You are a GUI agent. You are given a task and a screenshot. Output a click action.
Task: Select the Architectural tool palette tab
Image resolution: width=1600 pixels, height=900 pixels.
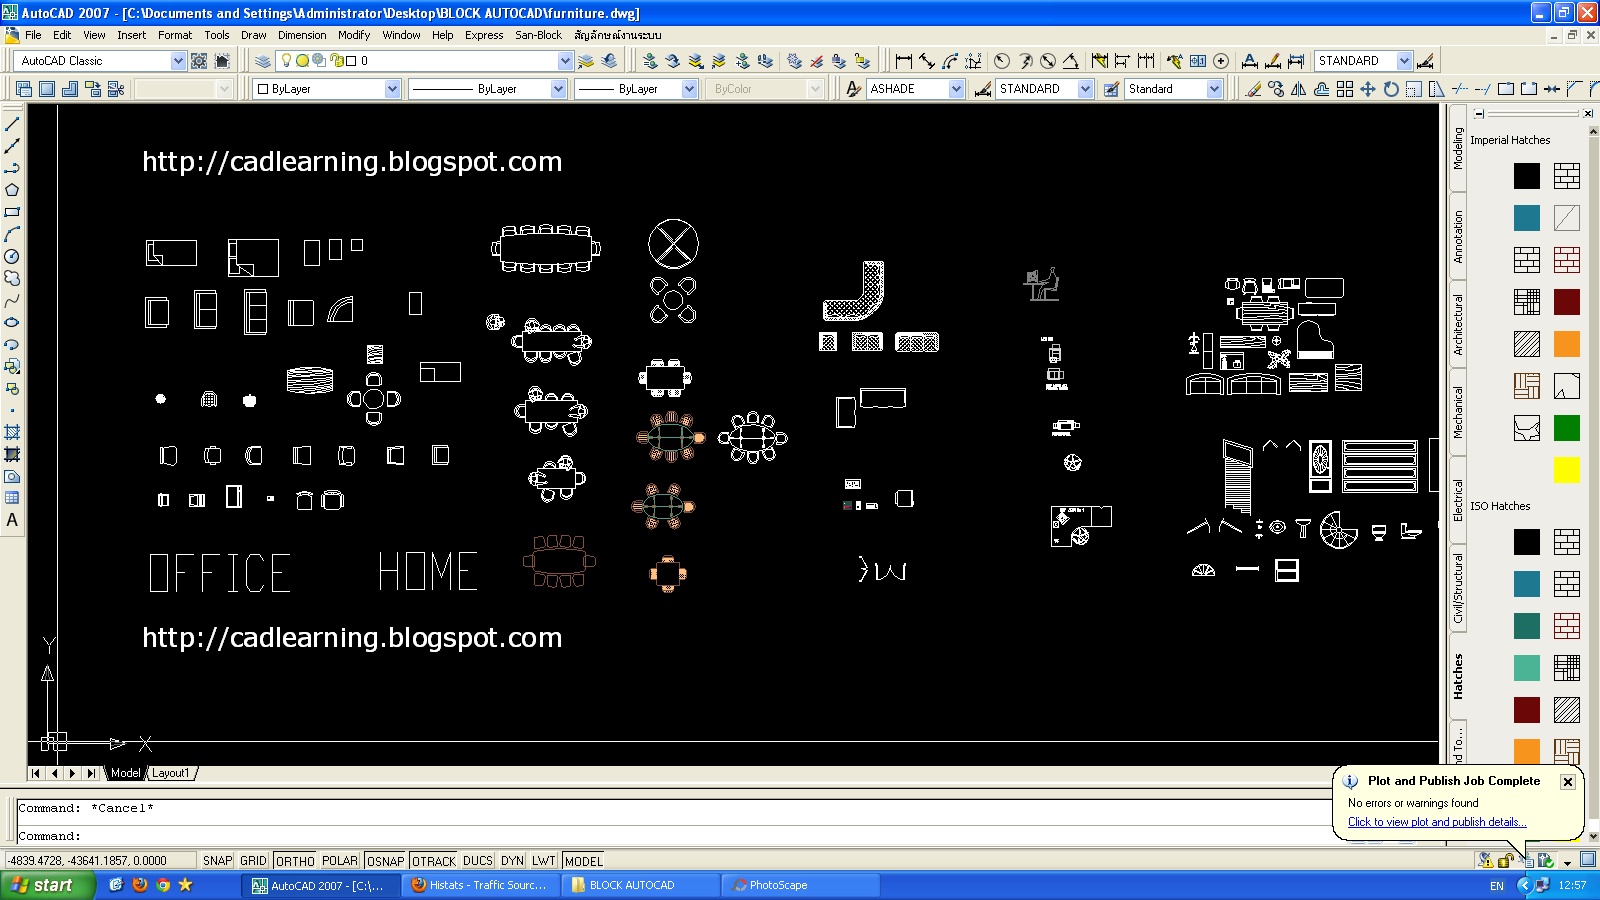(x=1458, y=324)
